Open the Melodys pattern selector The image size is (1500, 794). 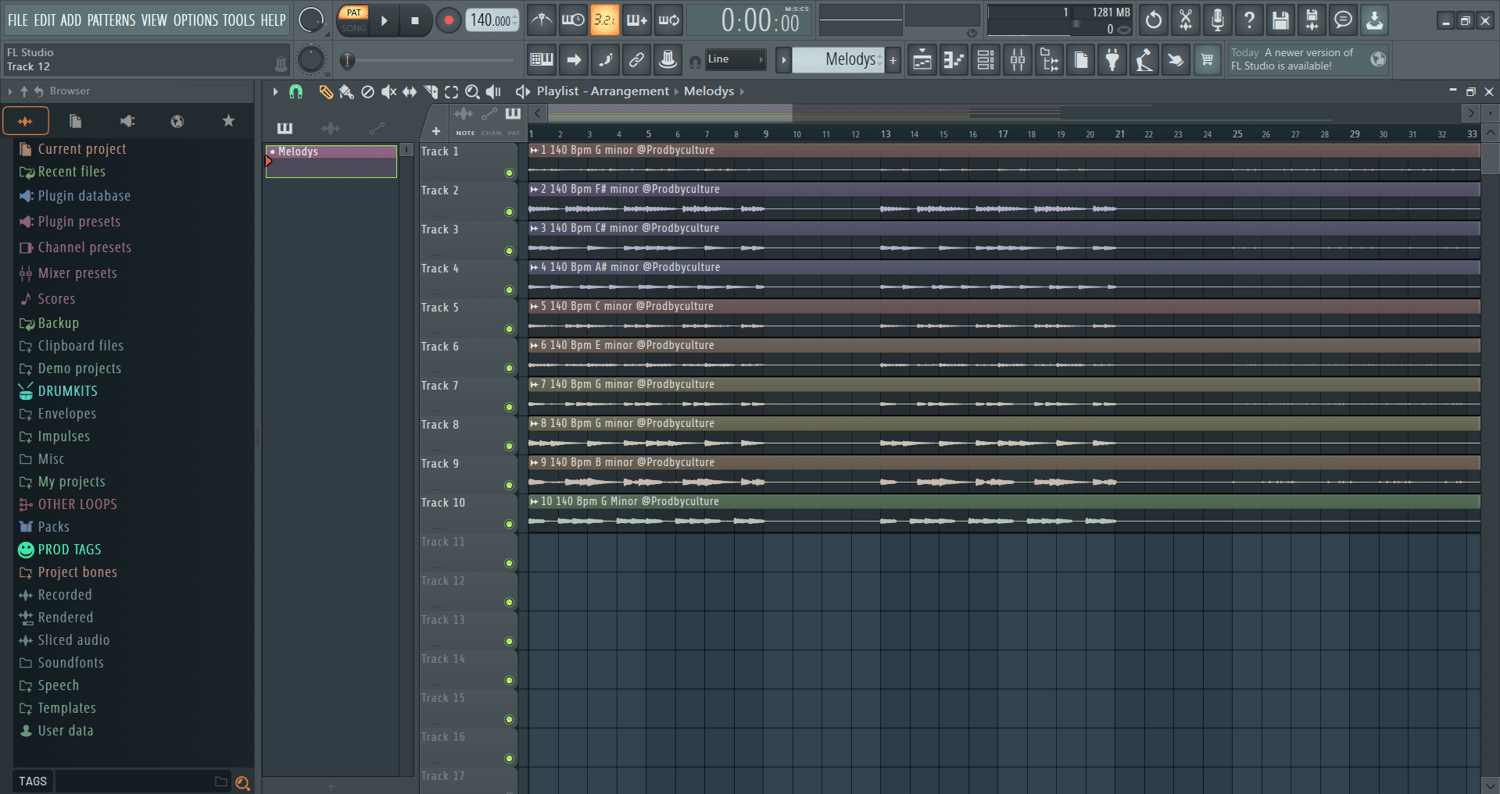[x=838, y=60]
